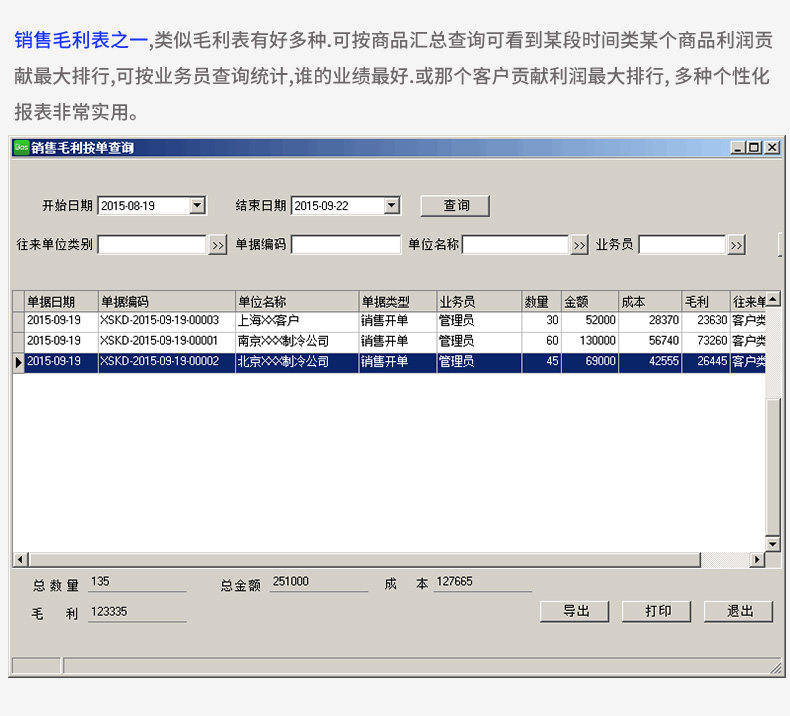Viewport: 790px width, 716px height.
Task: Focus the 往来单位类别 input field
Action: (x=153, y=245)
